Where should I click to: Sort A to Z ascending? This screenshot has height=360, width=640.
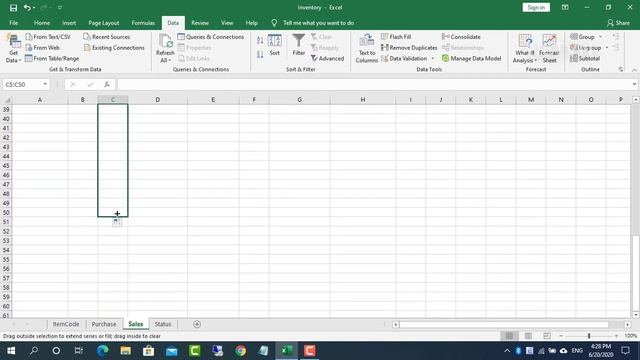click(x=260, y=40)
